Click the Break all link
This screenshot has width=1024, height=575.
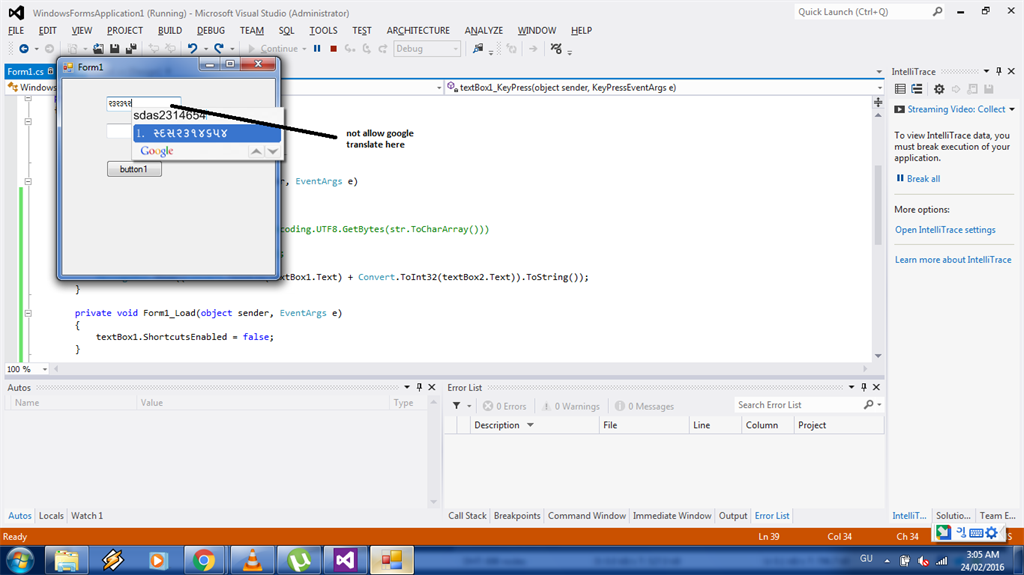tap(923, 179)
